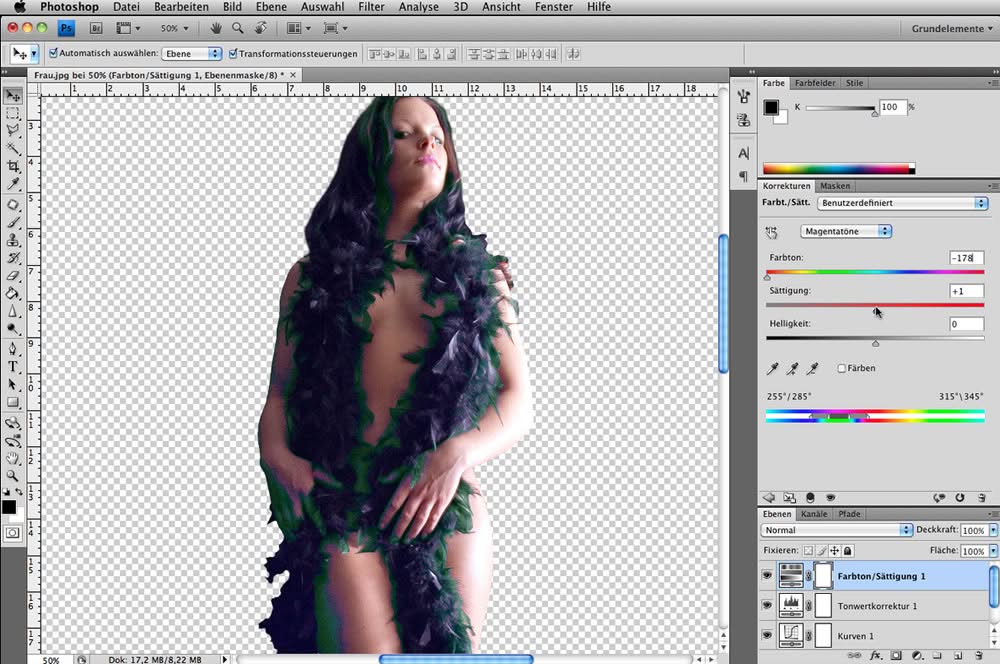Image resolution: width=1000 pixels, height=664 pixels.
Task: Open the 'Magentatöne' color range dropdown
Action: (846, 232)
